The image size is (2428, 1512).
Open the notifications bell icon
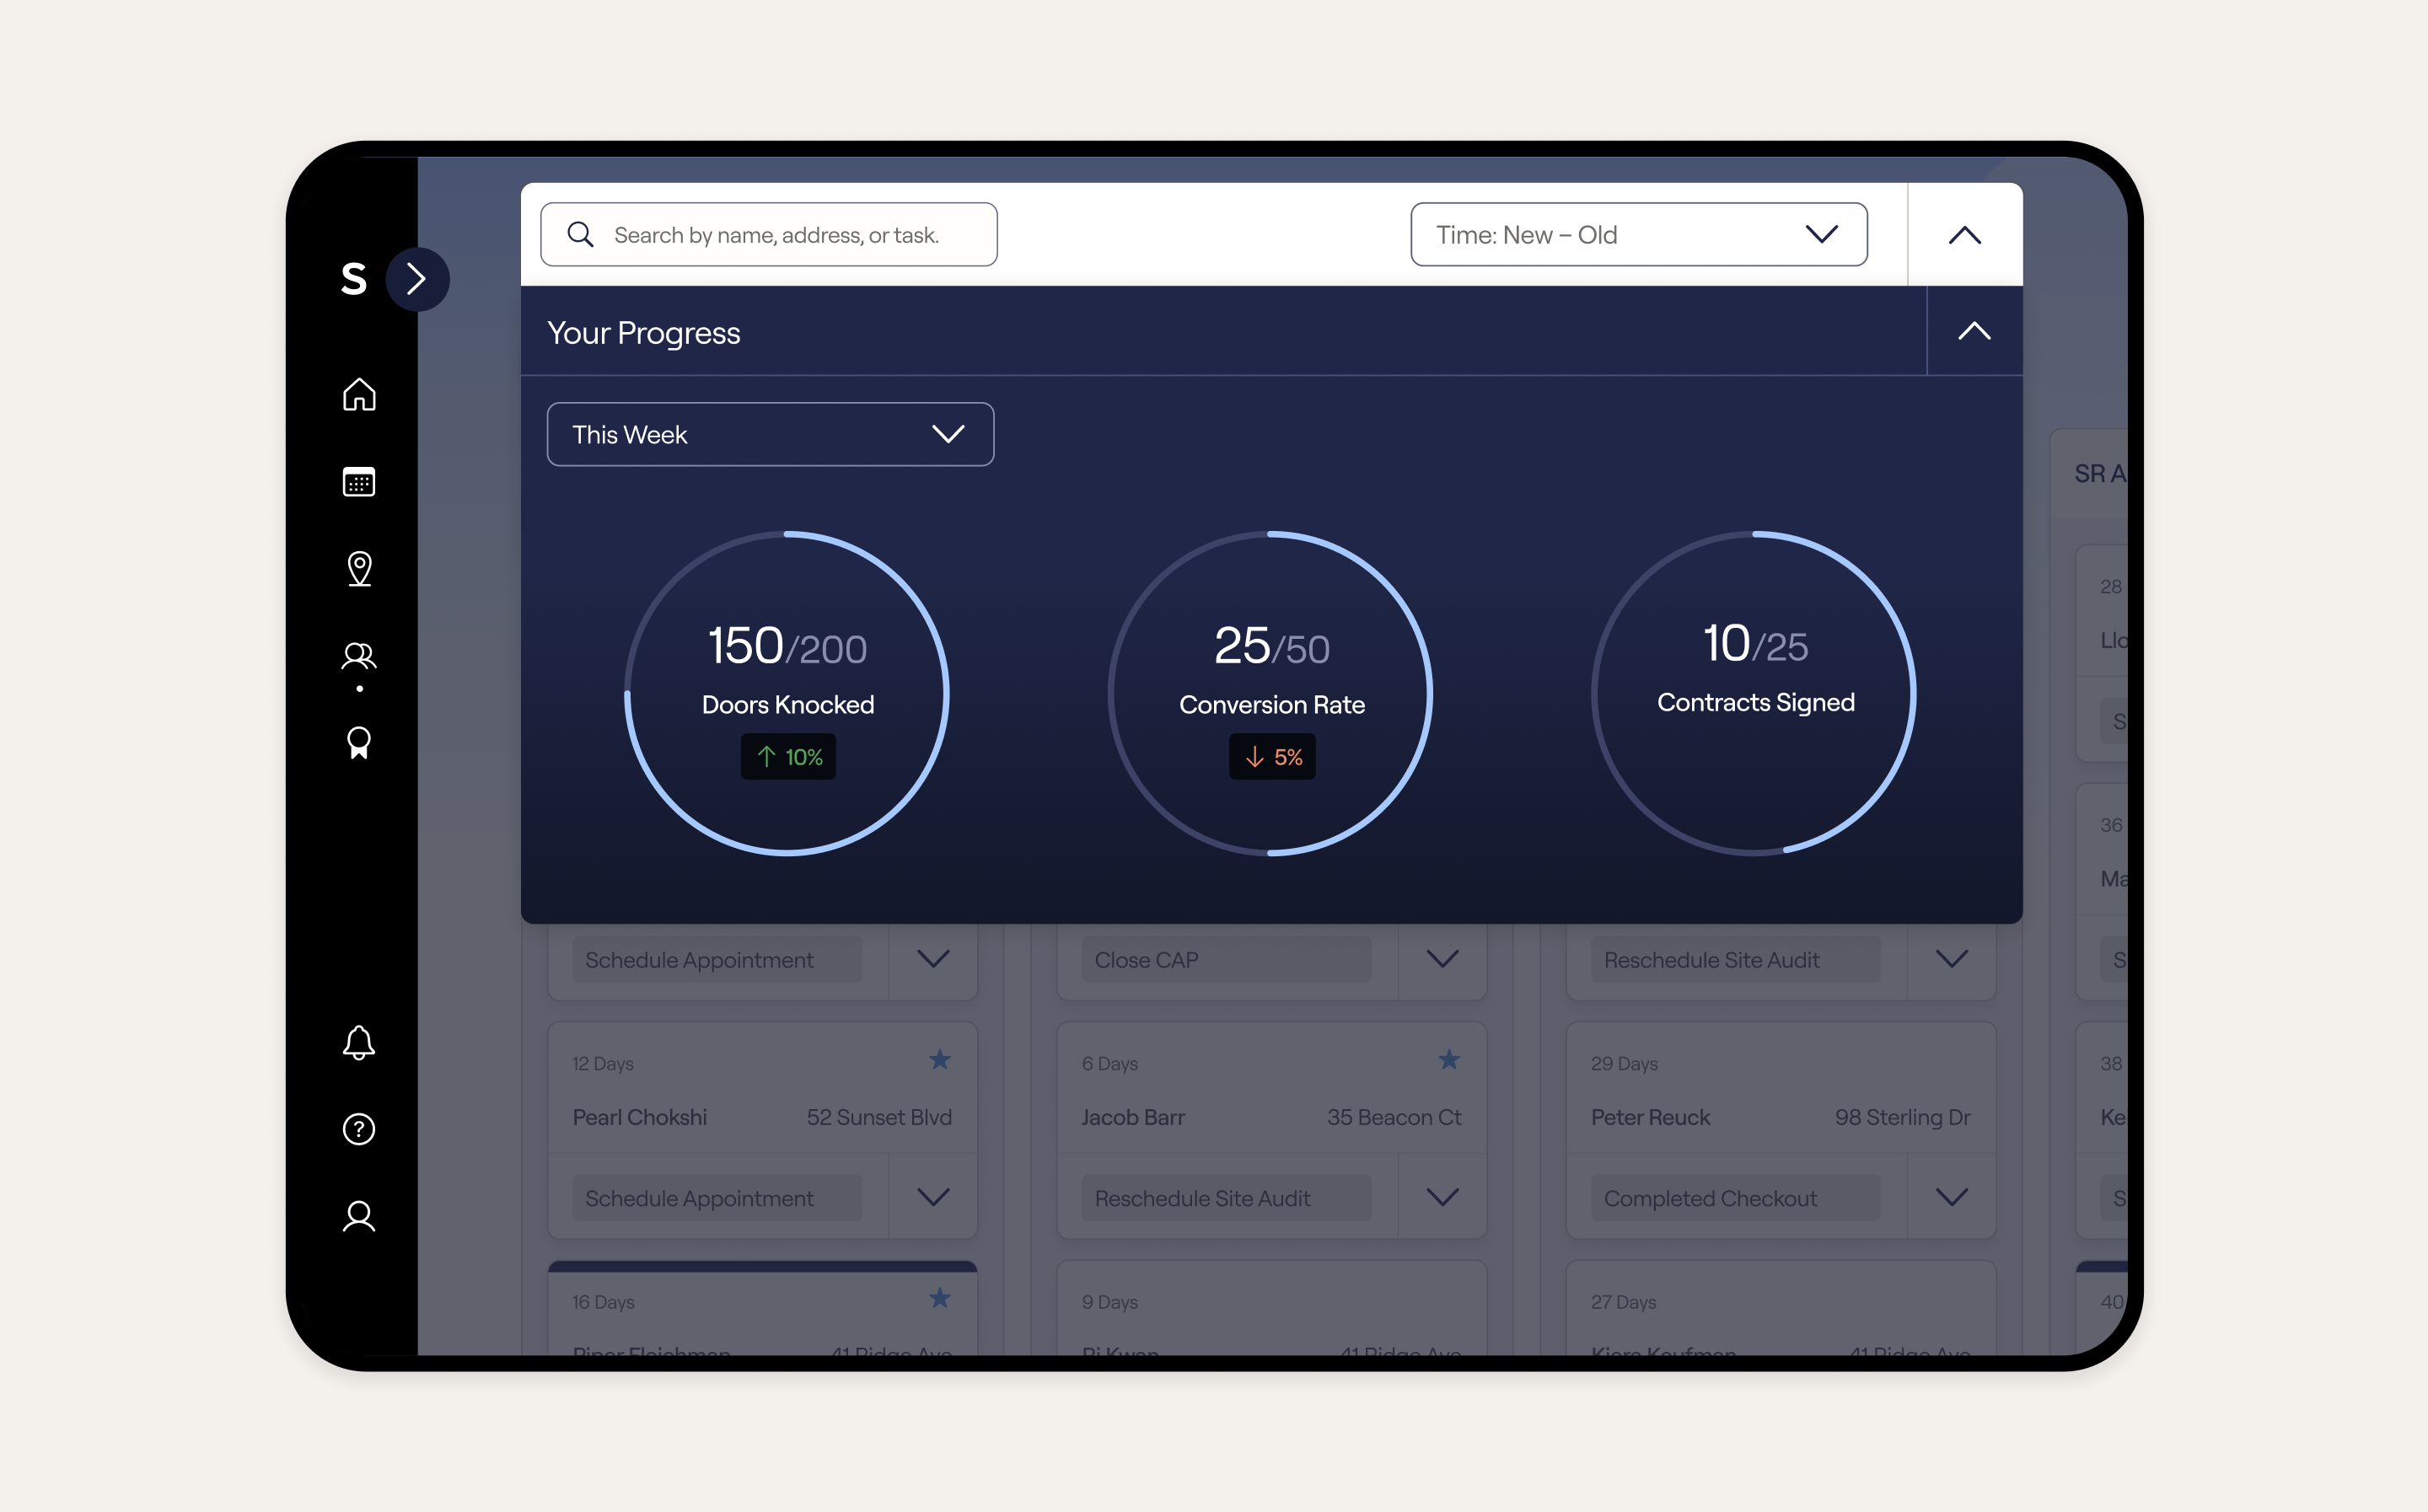[359, 1043]
